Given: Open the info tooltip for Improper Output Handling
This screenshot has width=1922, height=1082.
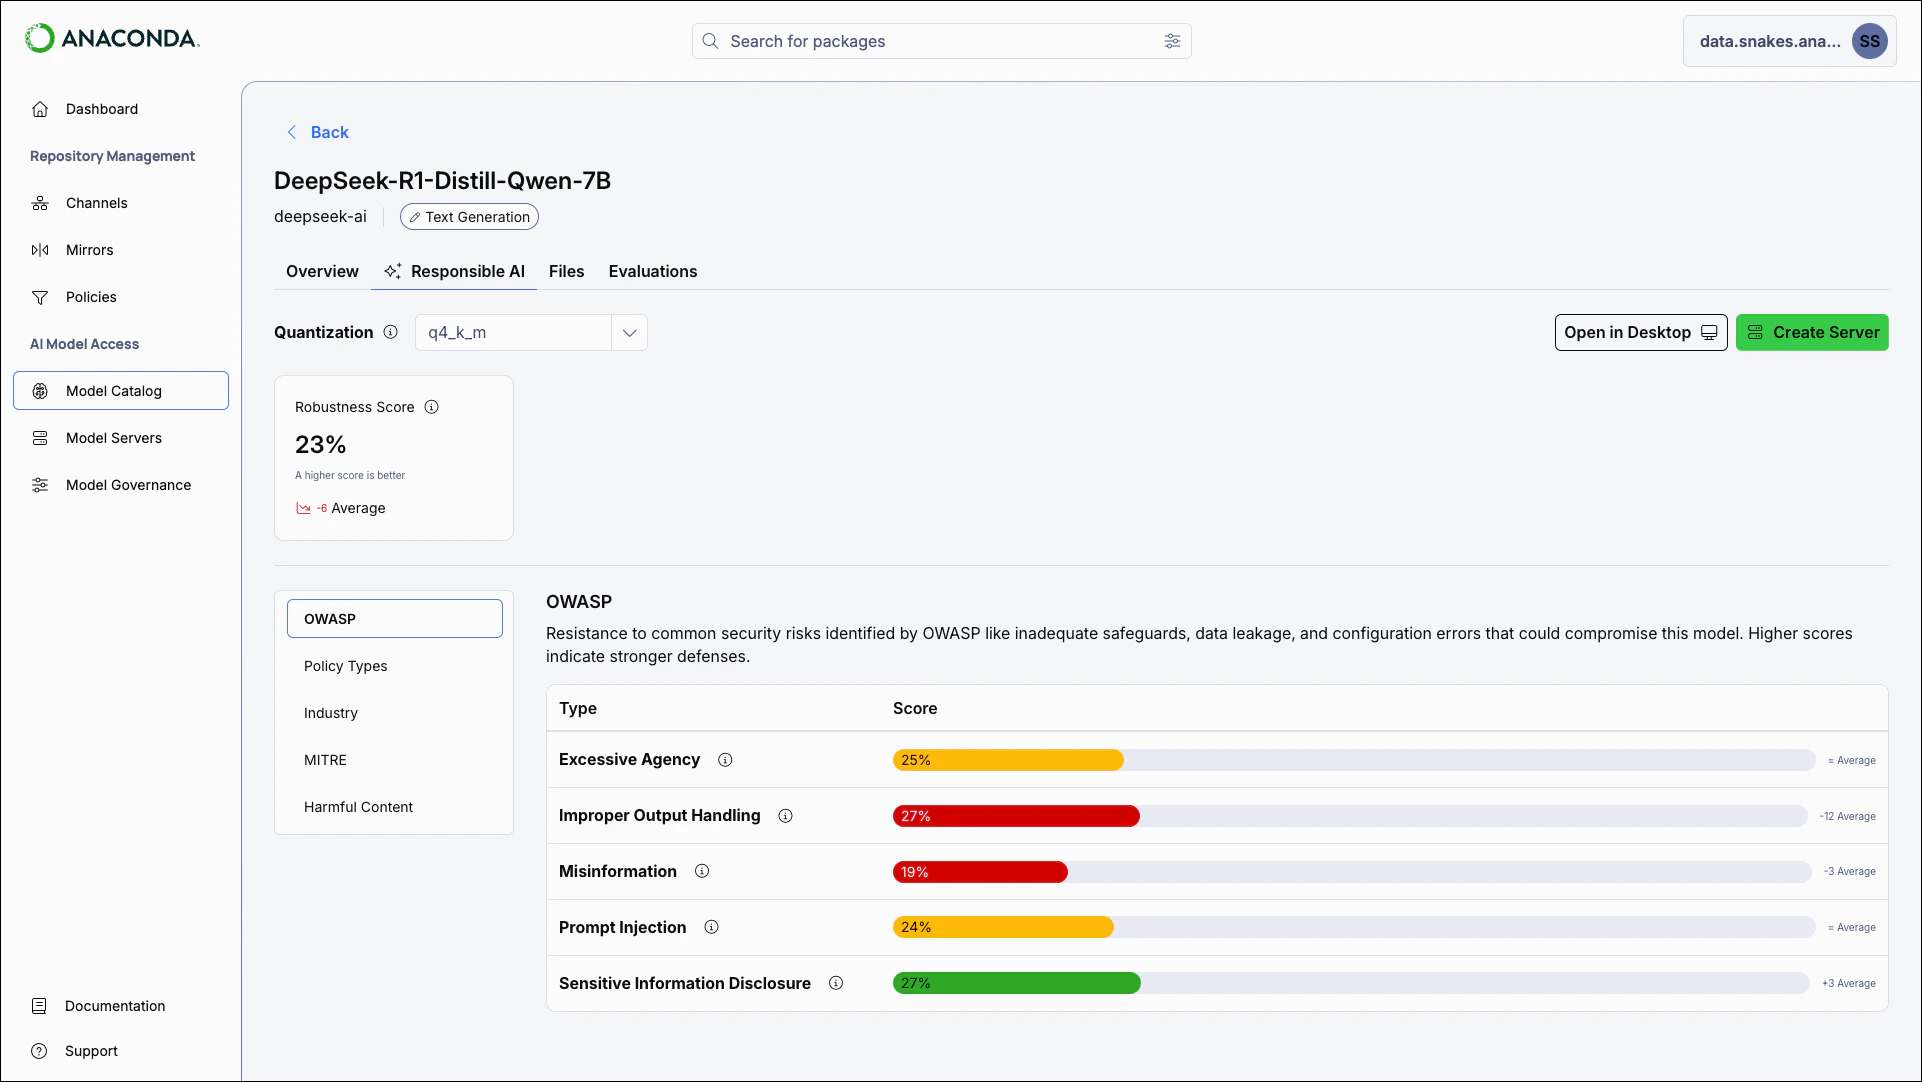Looking at the screenshot, I should click(785, 816).
